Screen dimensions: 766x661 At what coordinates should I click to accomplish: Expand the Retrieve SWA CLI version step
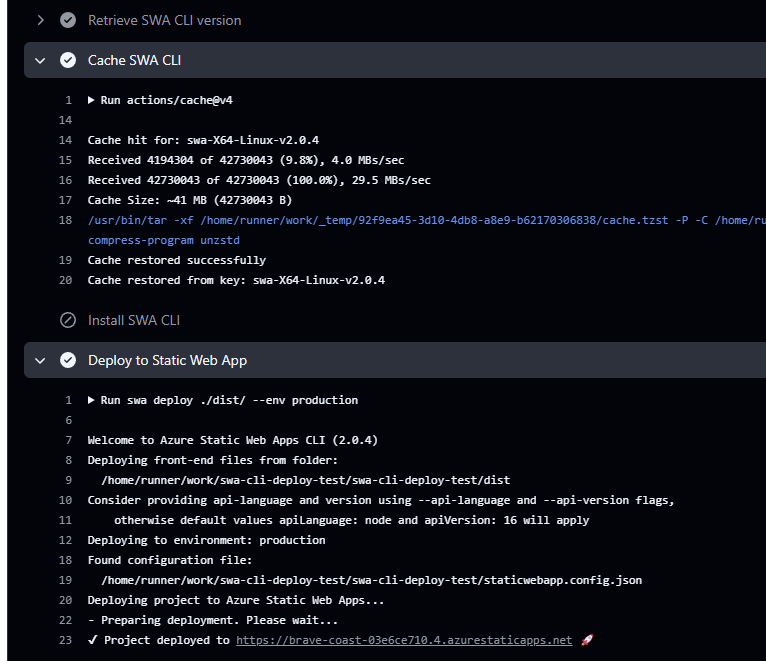pyautogui.click(x=41, y=20)
